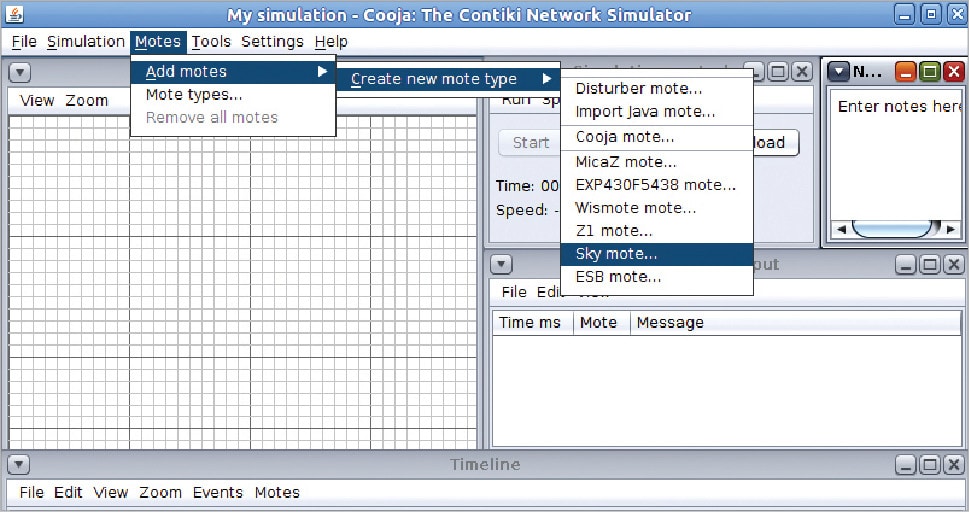Maximize the Simulation control panel
The height and width of the screenshot is (512, 969).
[778, 72]
